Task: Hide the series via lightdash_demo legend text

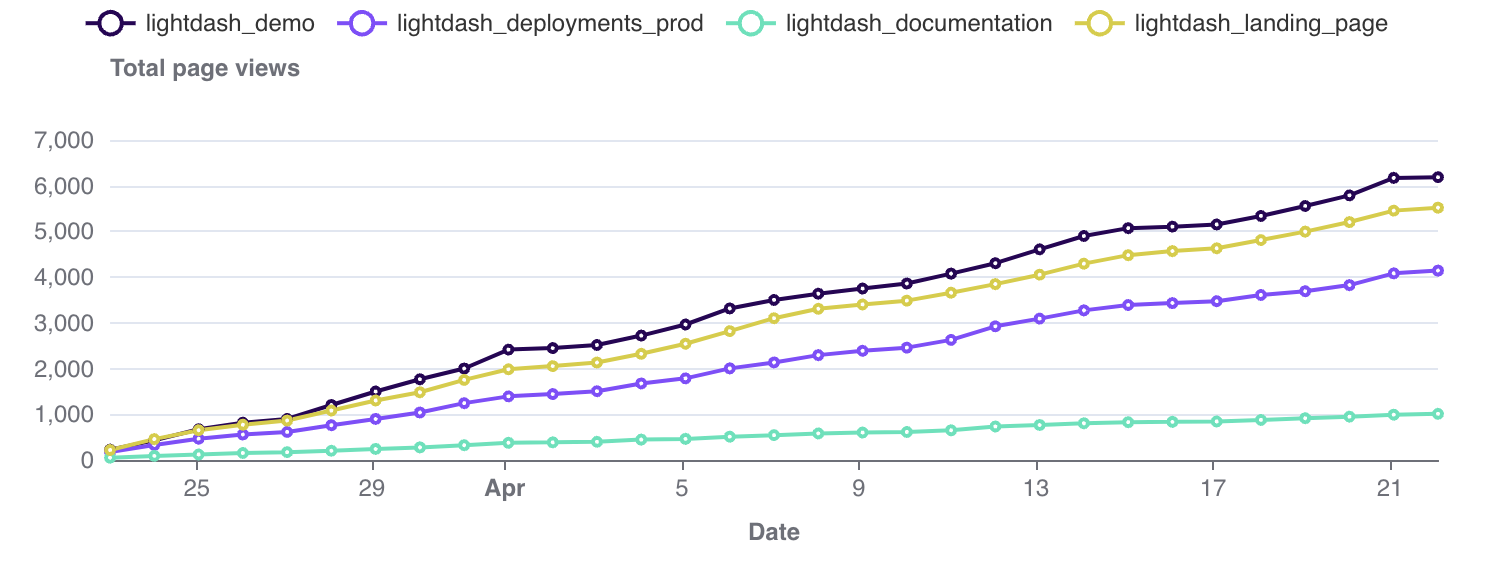Action: [x=230, y=23]
